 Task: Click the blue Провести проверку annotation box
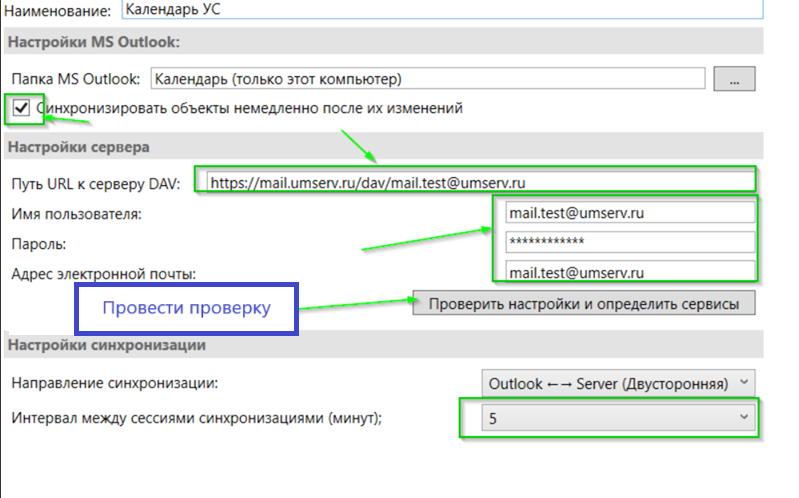coord(189,309)
